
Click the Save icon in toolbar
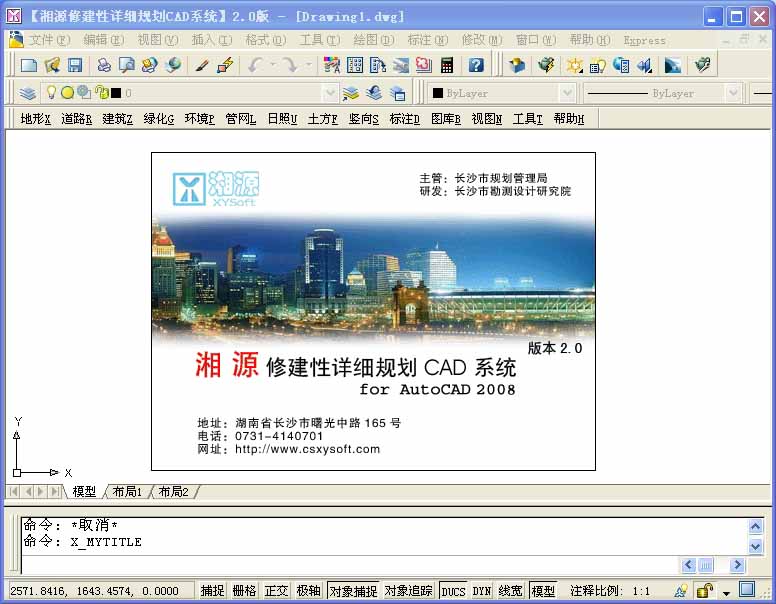point(75,65)
